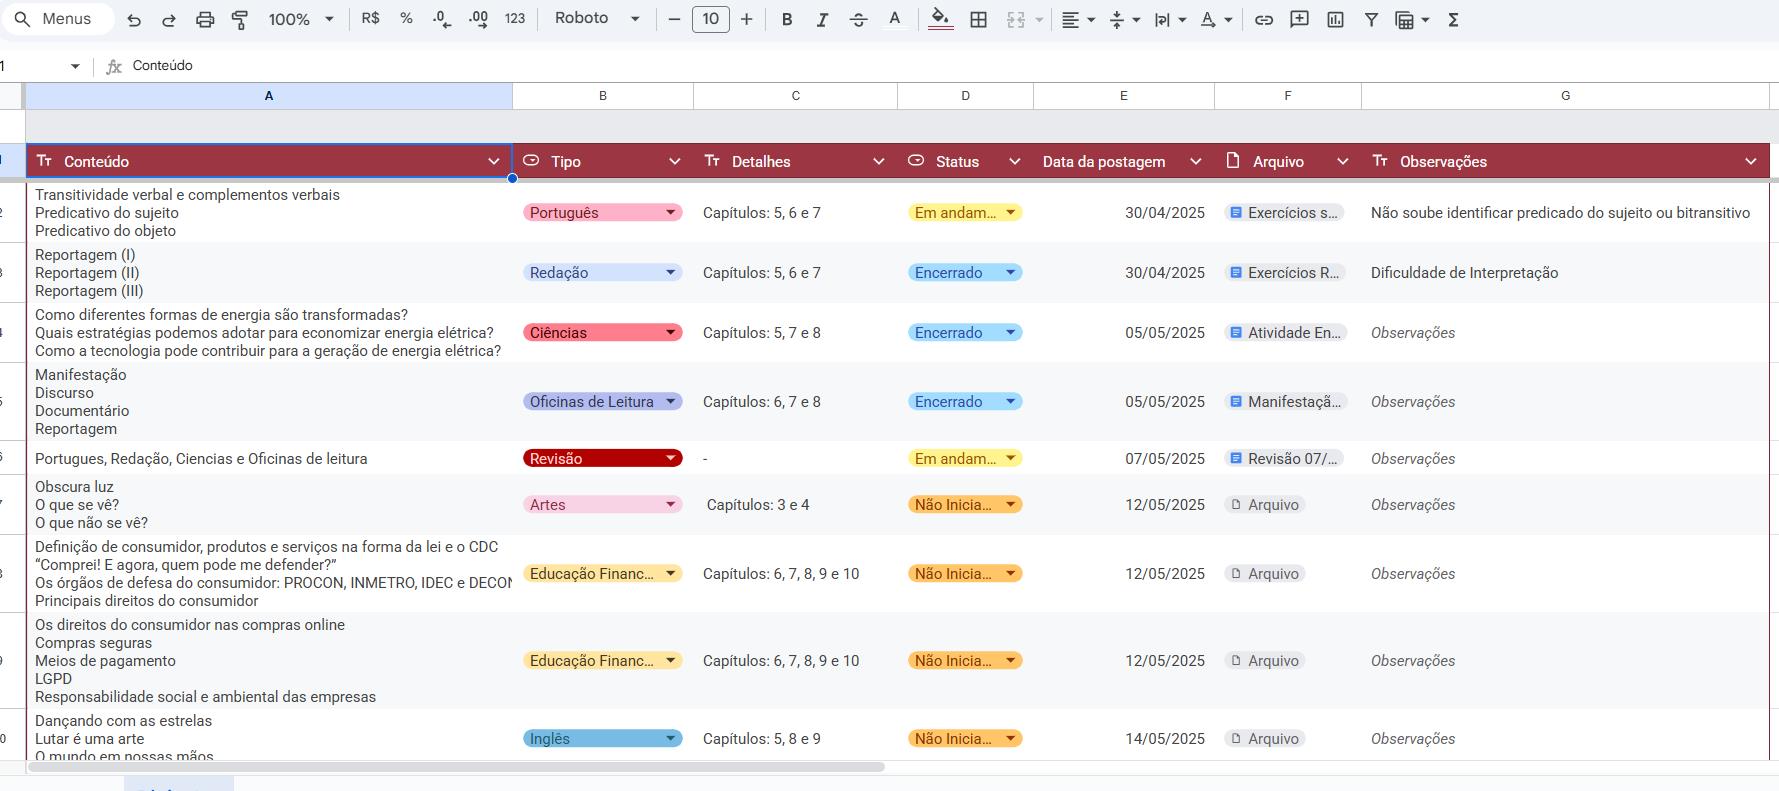Screen dimensions: 1779x791
Task: Open the Exercícios R... file chip
Action: coord(1285,273)
